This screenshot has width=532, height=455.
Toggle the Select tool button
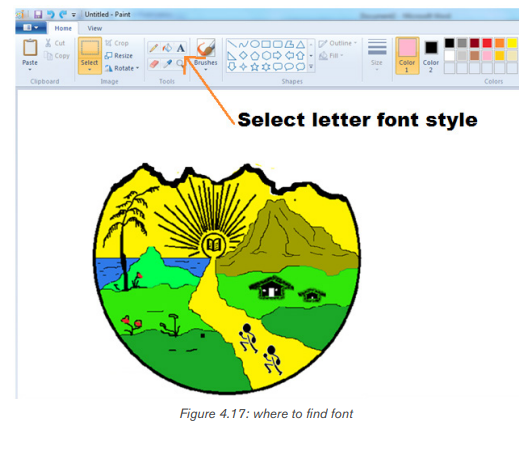tap(90, 56)
